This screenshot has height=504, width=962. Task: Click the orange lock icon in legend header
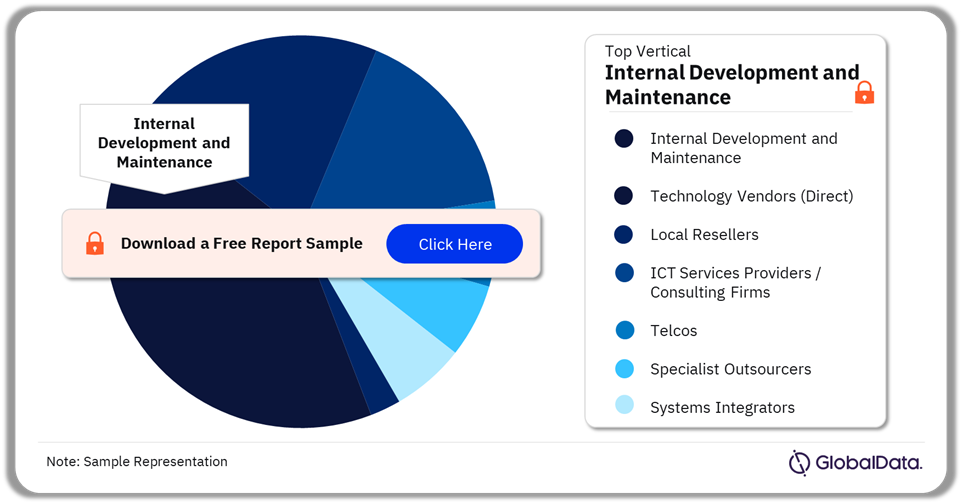[x=864, y=93]
